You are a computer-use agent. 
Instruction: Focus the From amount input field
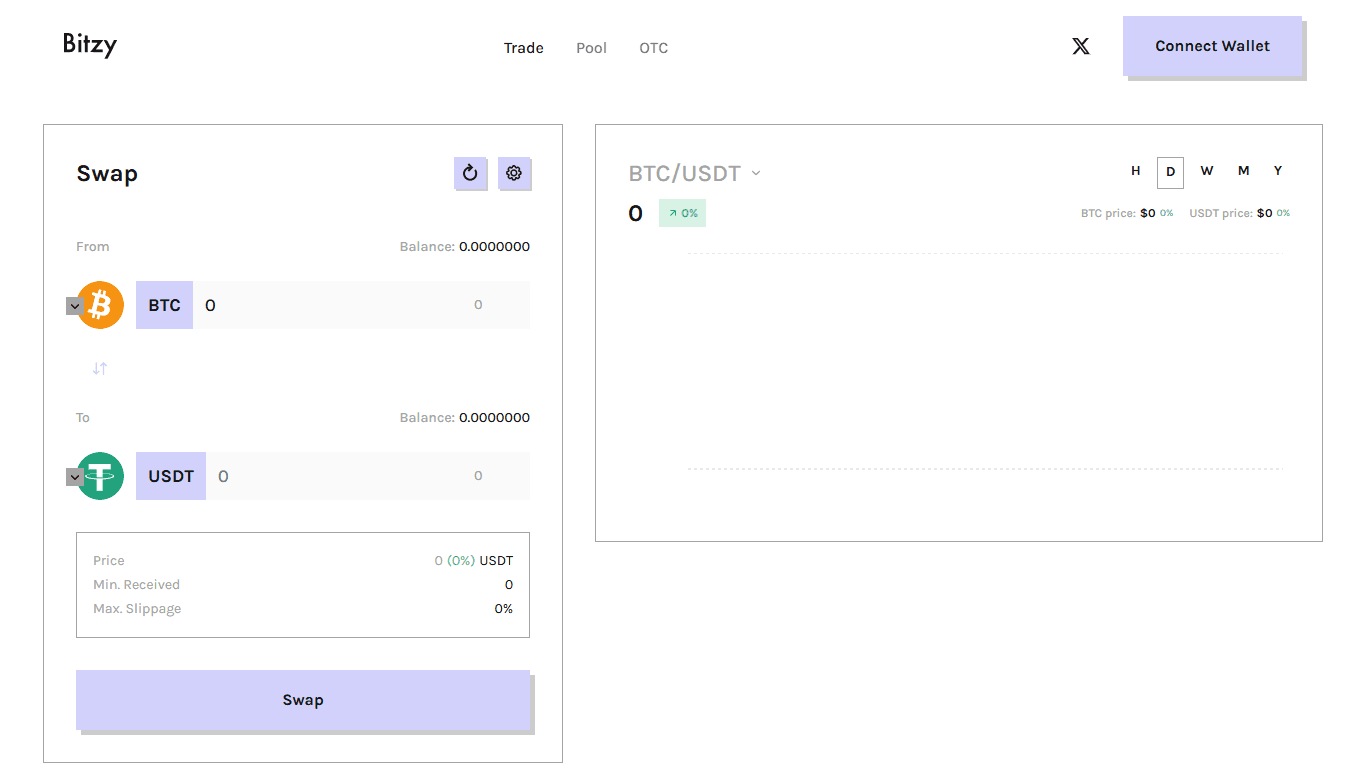tap(330, 305)
